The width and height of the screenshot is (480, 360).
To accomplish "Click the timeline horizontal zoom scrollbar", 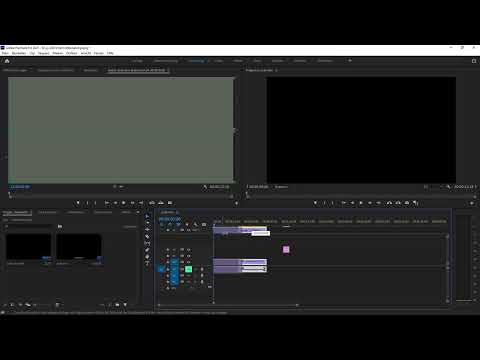I will (x=228, y=305).
